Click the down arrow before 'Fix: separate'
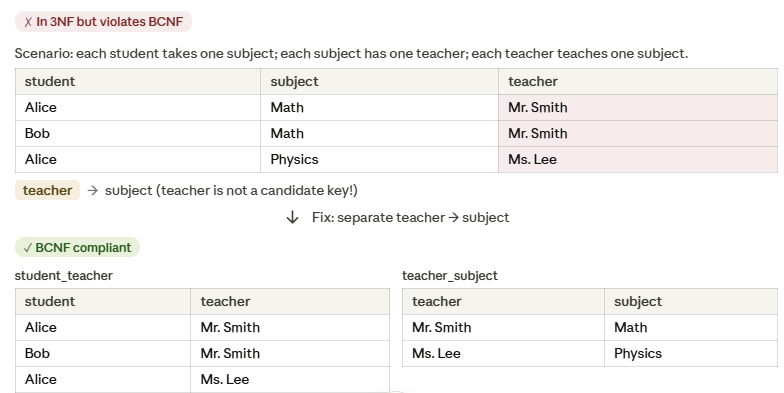Screen dimensions: 784x393 click(292, 218)
